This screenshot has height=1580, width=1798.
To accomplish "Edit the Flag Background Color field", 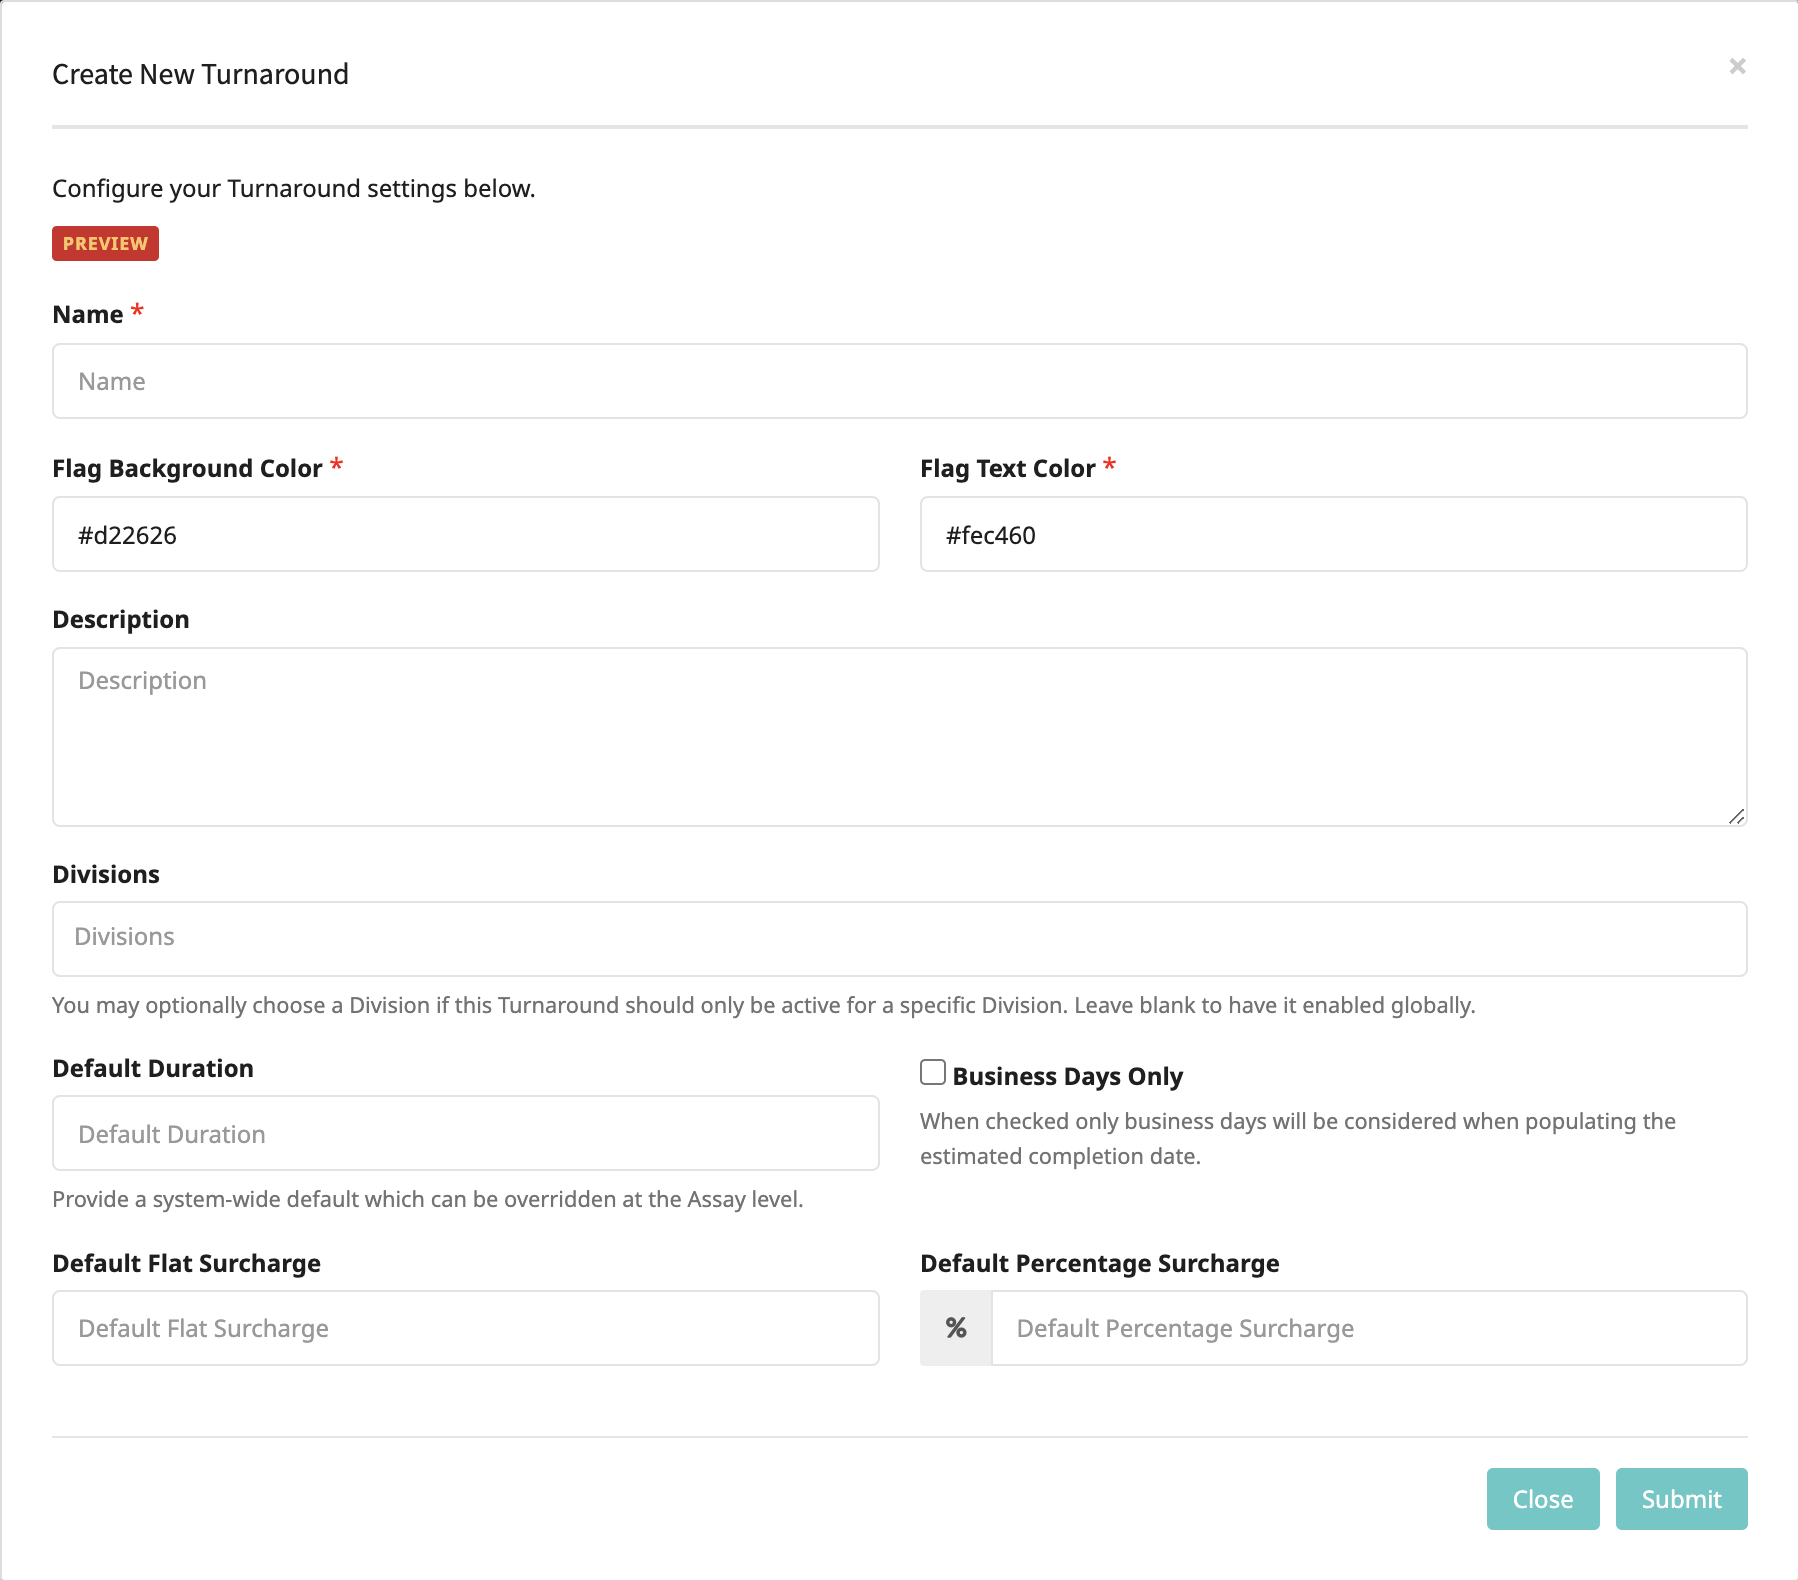I will (x=465, y=534).
